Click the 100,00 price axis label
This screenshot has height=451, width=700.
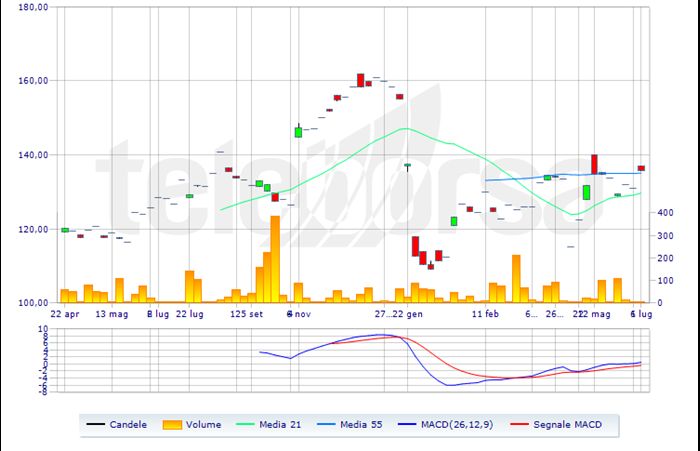33,303
